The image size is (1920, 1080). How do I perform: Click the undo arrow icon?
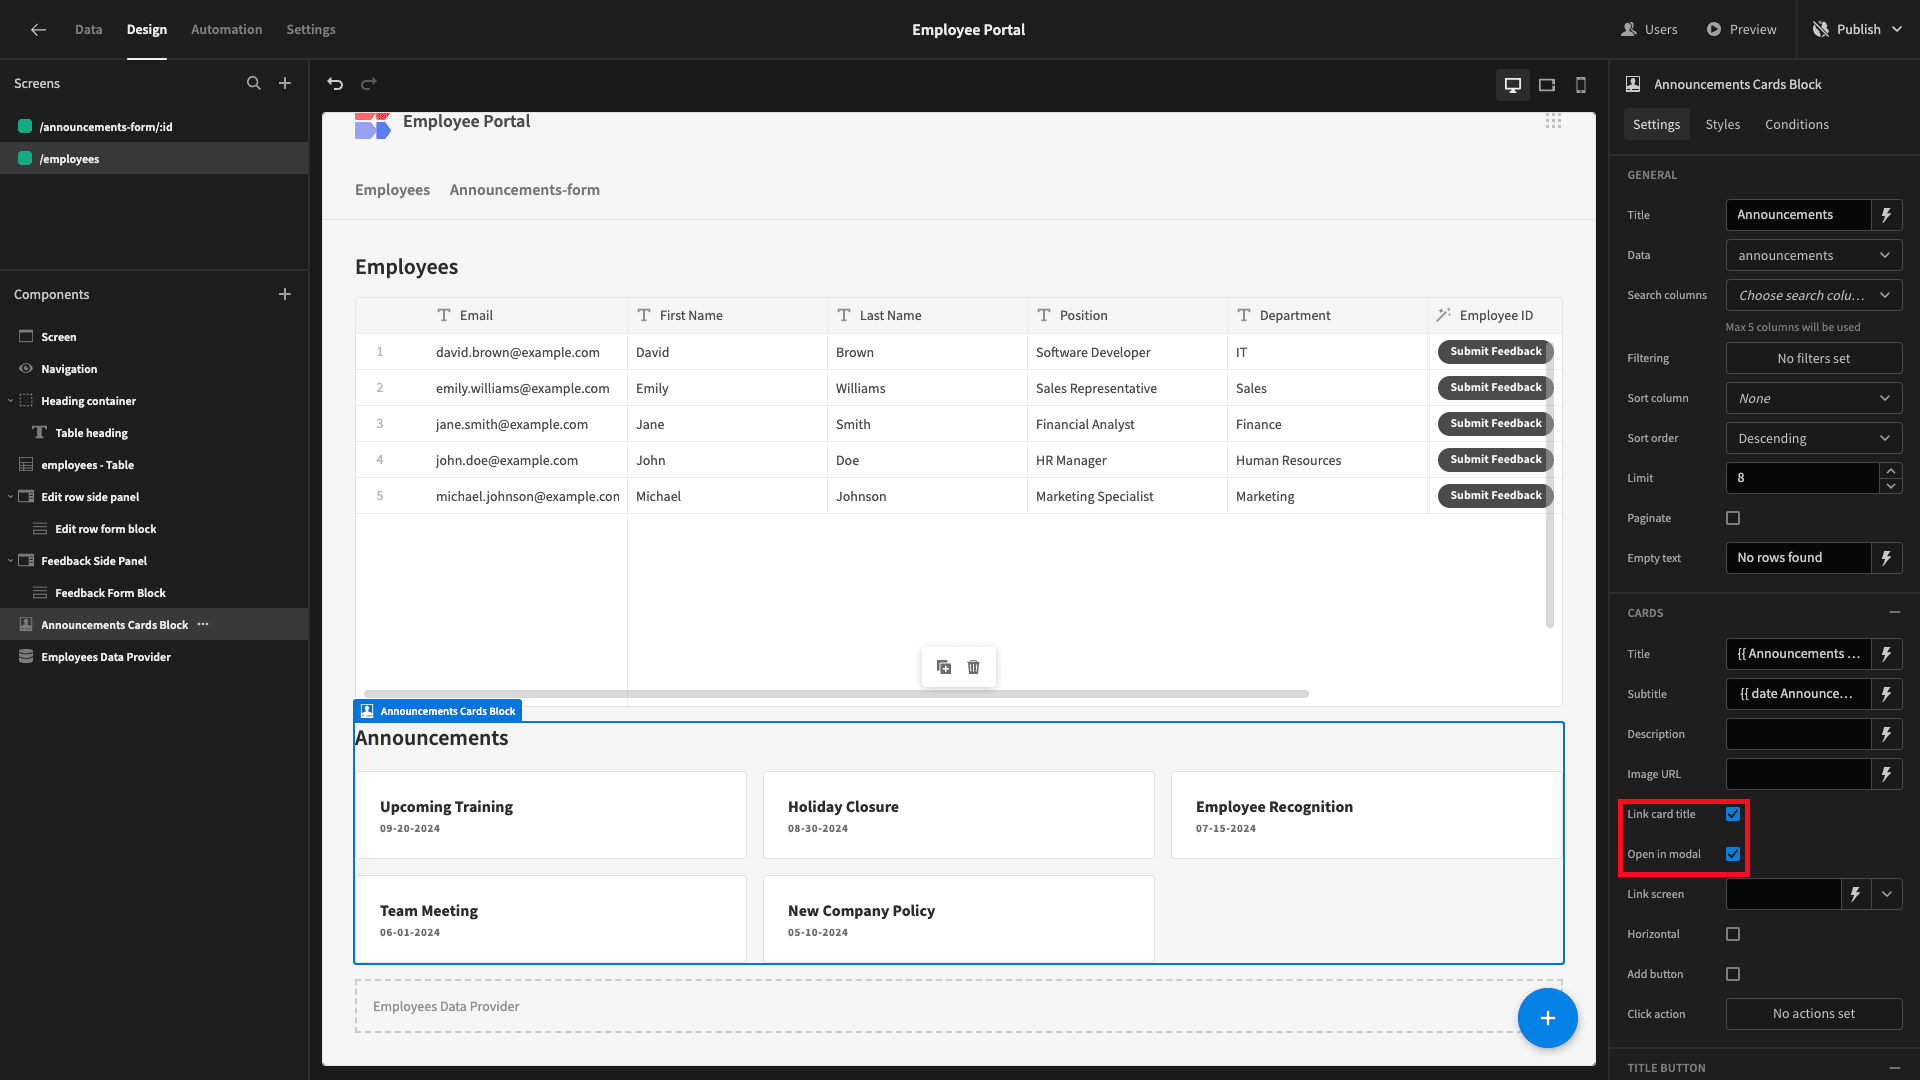click(335, 84)
